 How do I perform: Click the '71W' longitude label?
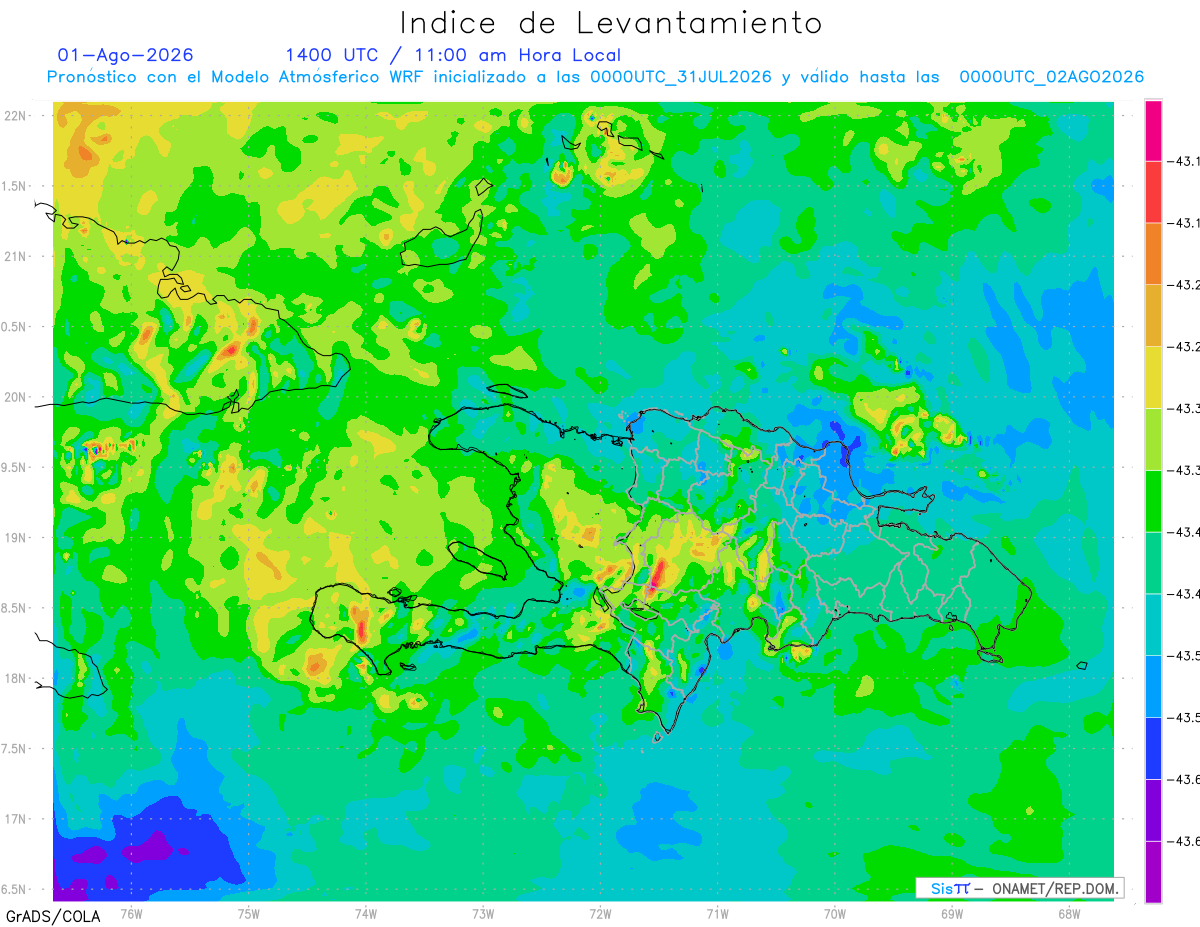tap(717, 913)
